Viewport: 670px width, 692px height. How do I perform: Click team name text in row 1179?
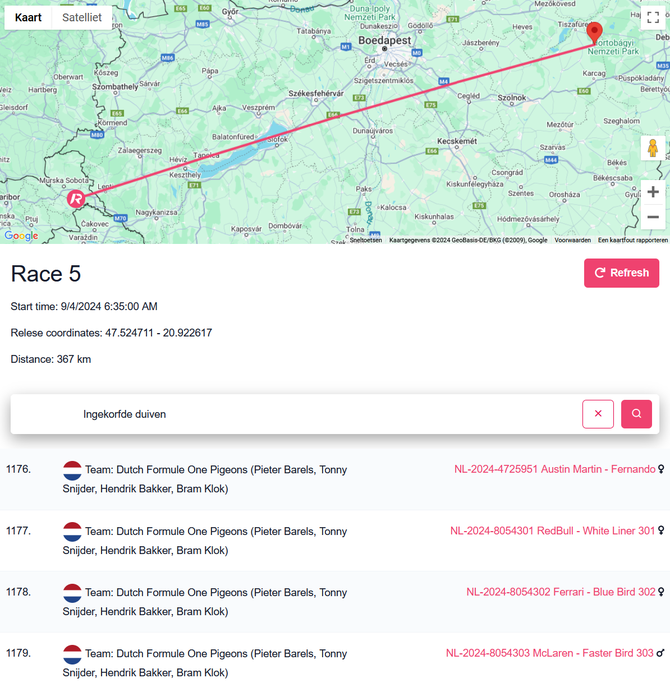point(205,663)
